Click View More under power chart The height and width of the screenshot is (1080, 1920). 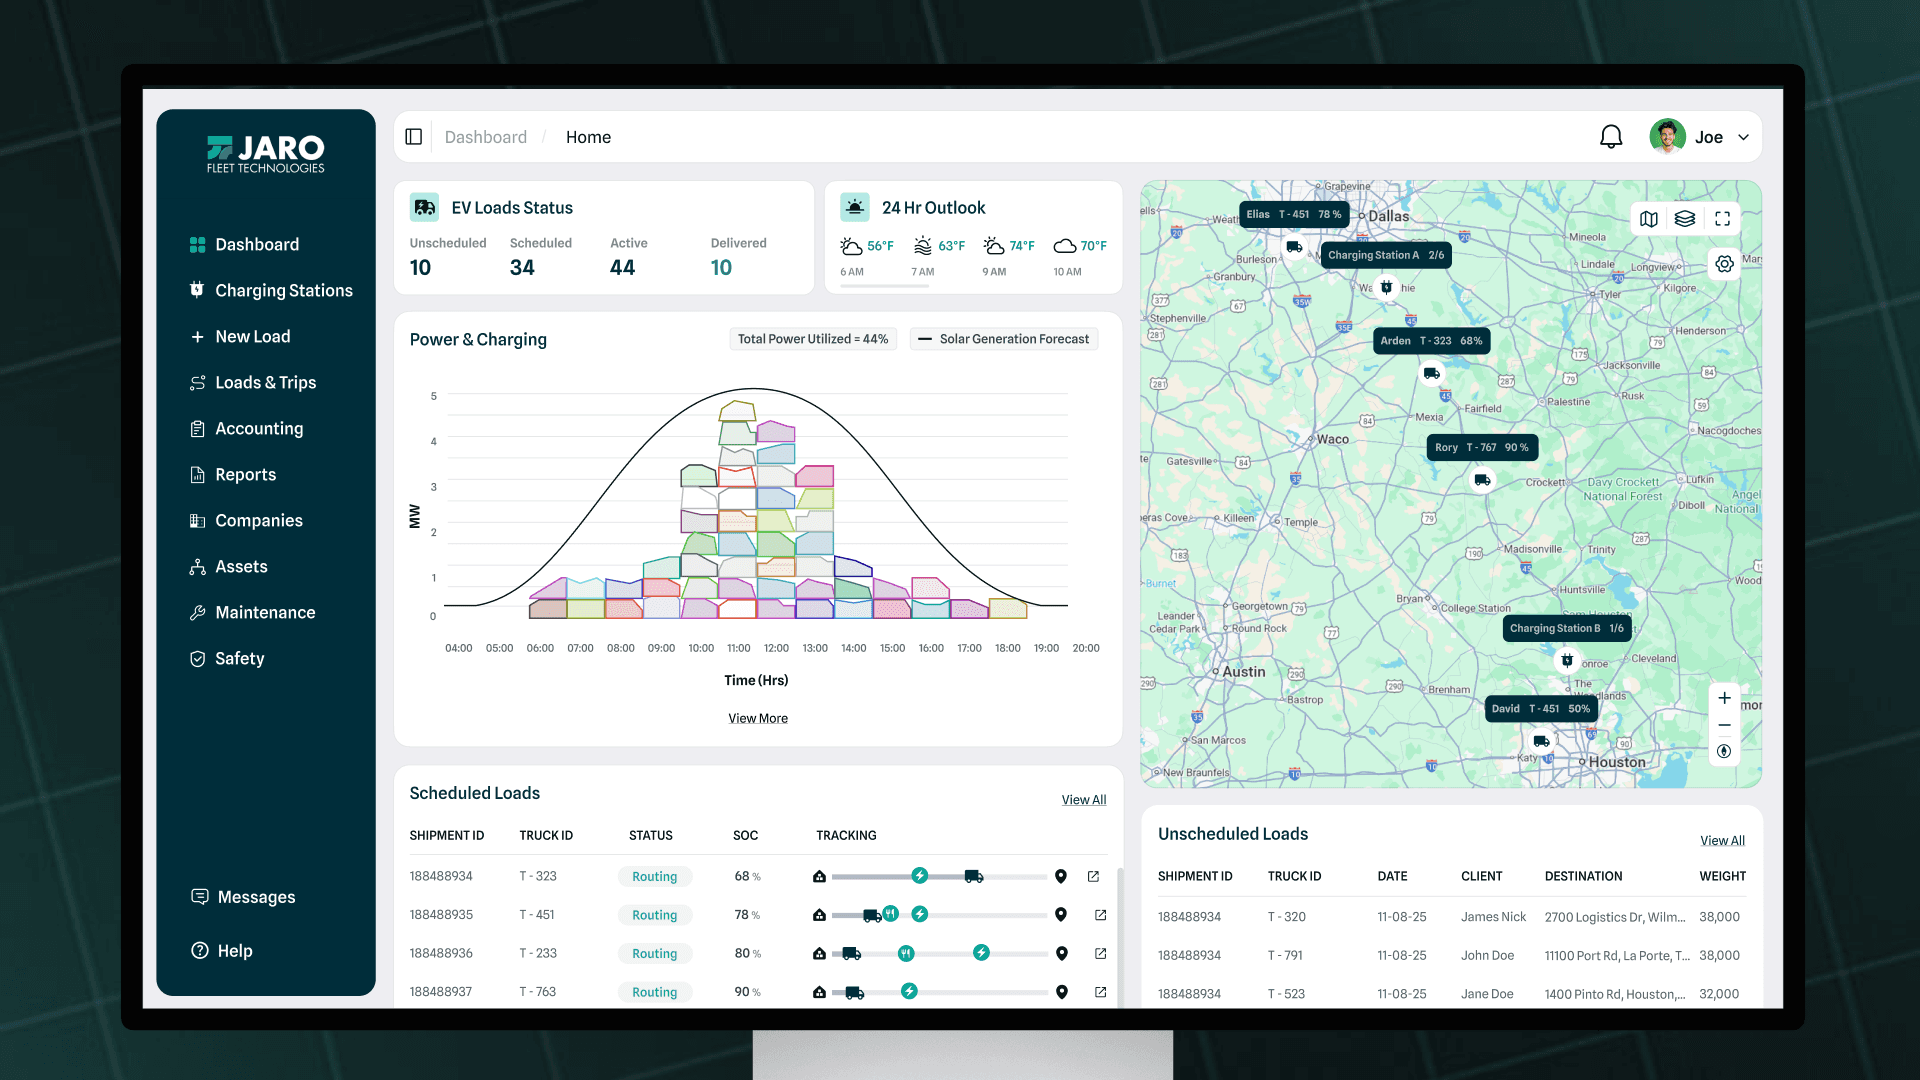(x=757, y=718)
